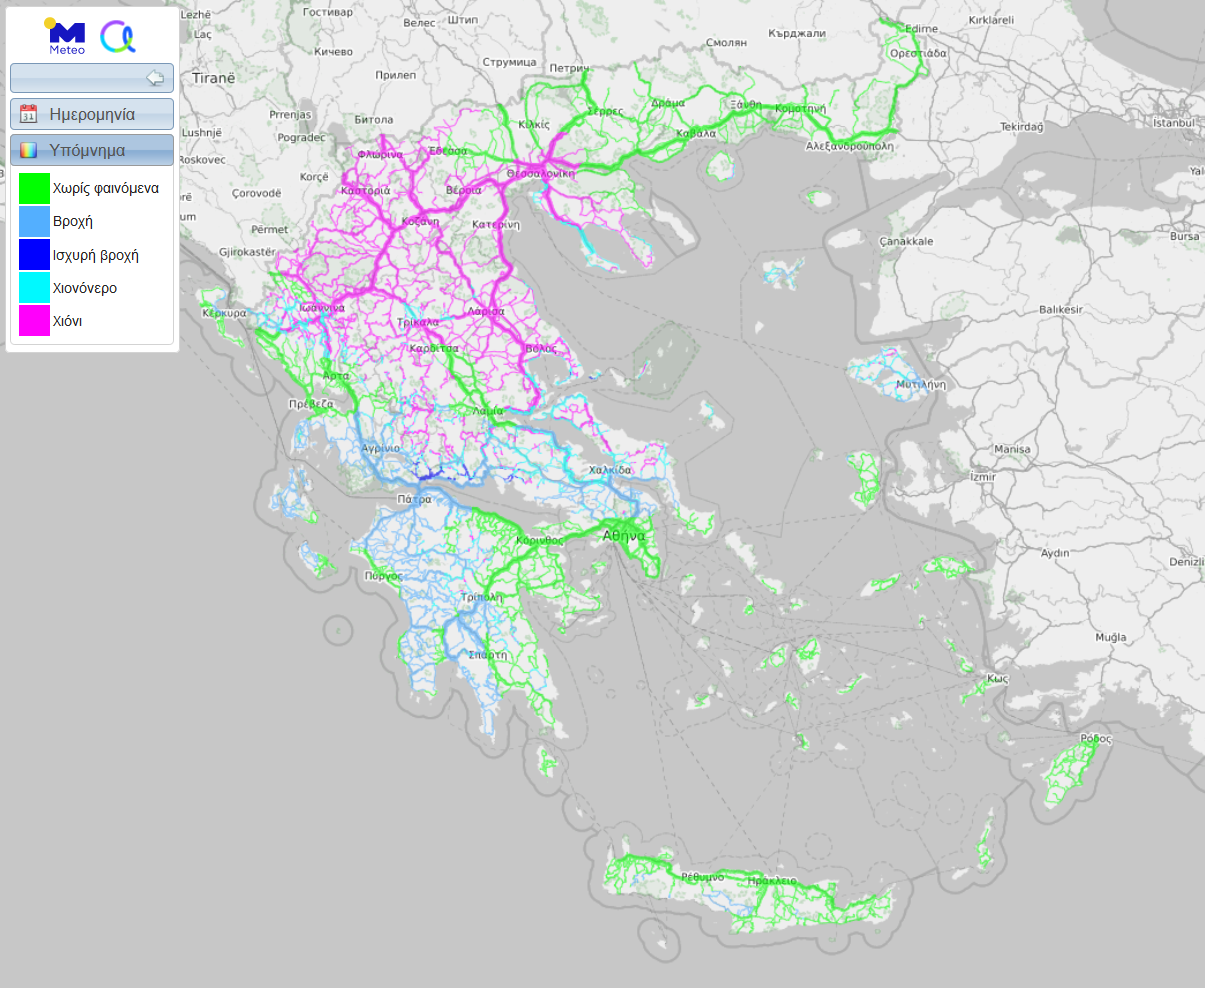The height and width of the screenshot is (988, 1205).
Task: Click the Πάτρα city label
Action: click(414, 499)
